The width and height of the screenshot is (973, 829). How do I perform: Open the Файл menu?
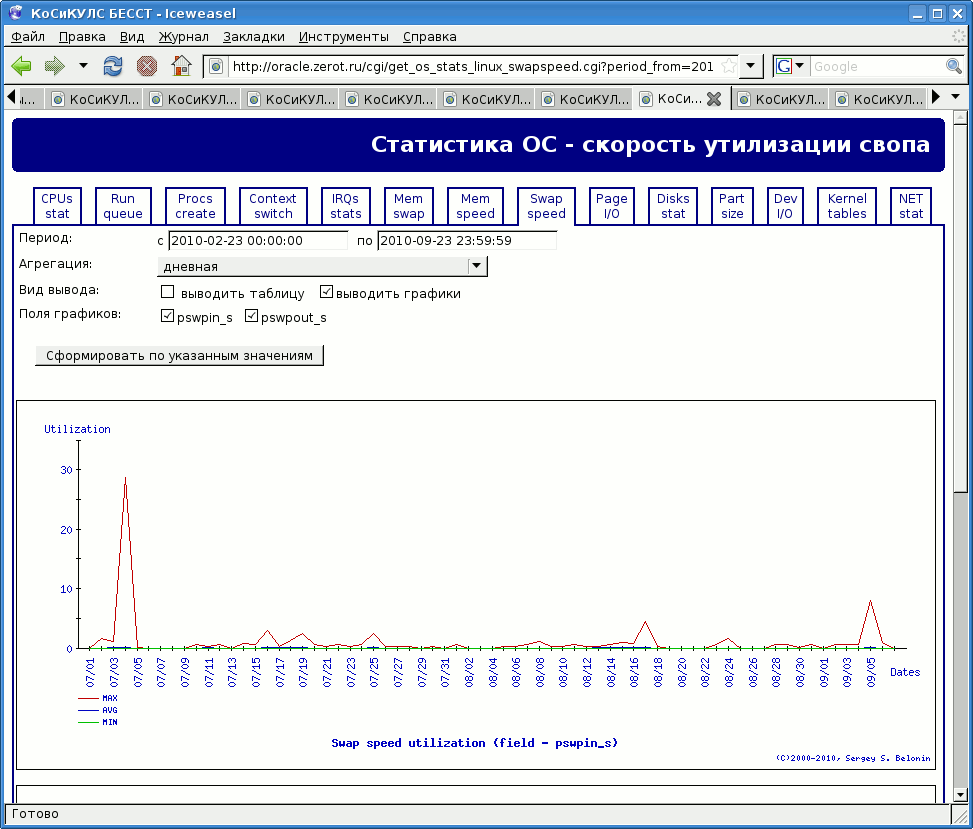point(28,37)
